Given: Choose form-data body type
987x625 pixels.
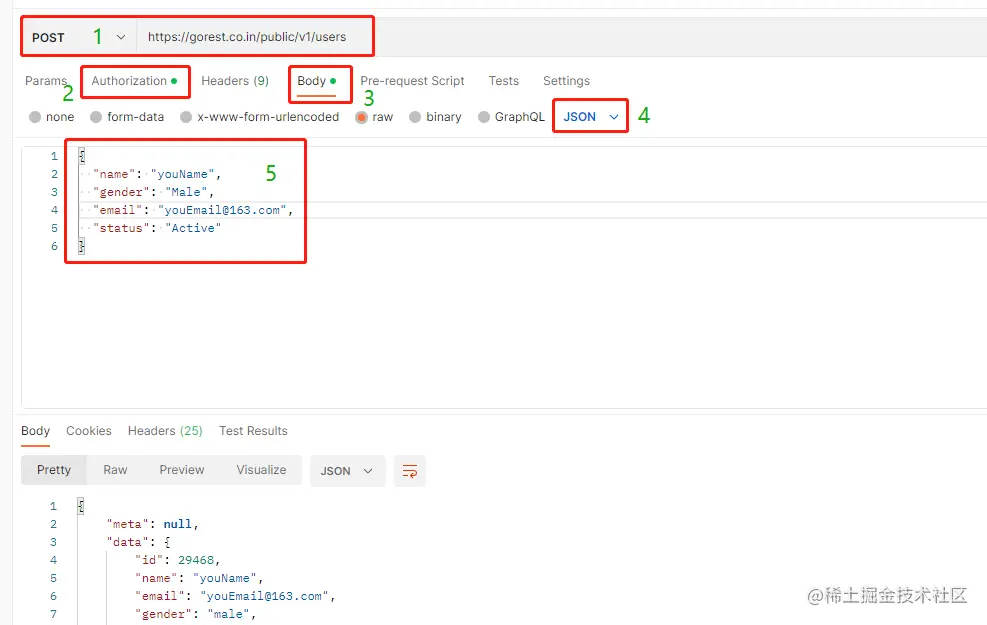Looking at the screenshot, I should (96, 117).
